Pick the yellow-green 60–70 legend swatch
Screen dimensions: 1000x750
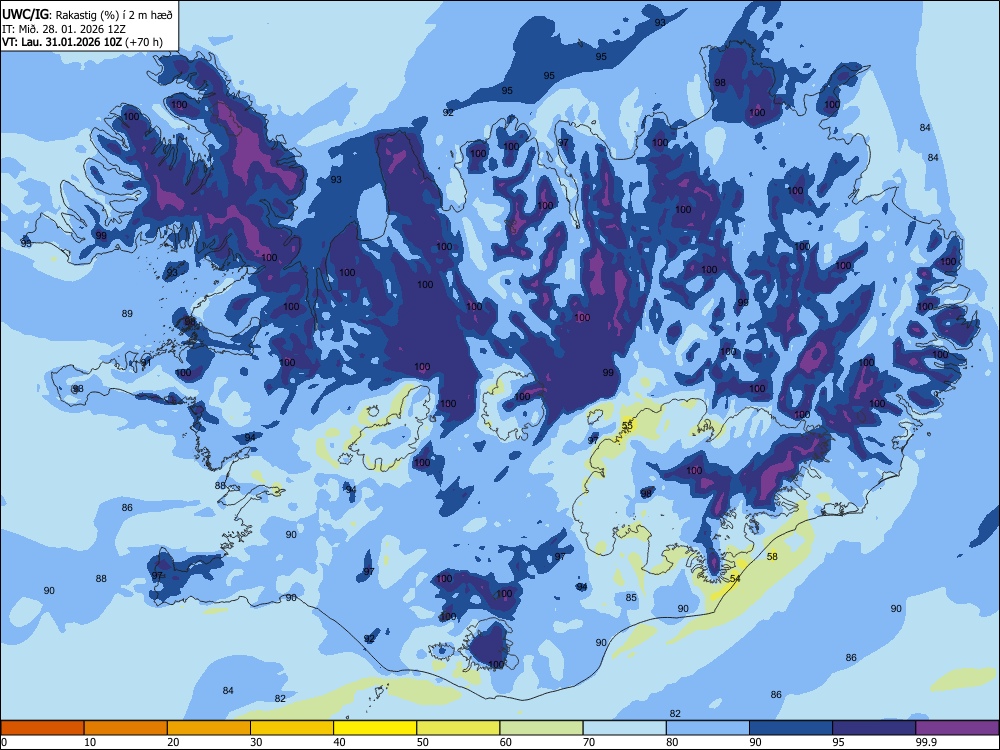click(x=541, y=728)
